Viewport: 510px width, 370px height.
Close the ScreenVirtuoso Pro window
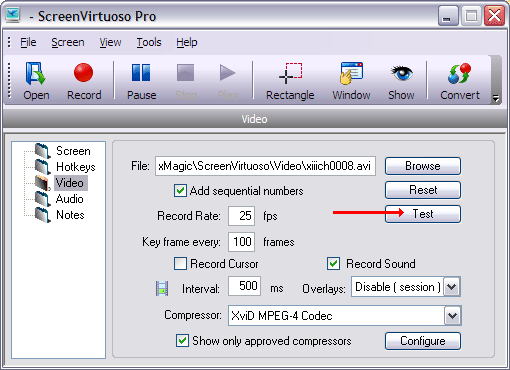pyautogui.click(x=494, y=16)
